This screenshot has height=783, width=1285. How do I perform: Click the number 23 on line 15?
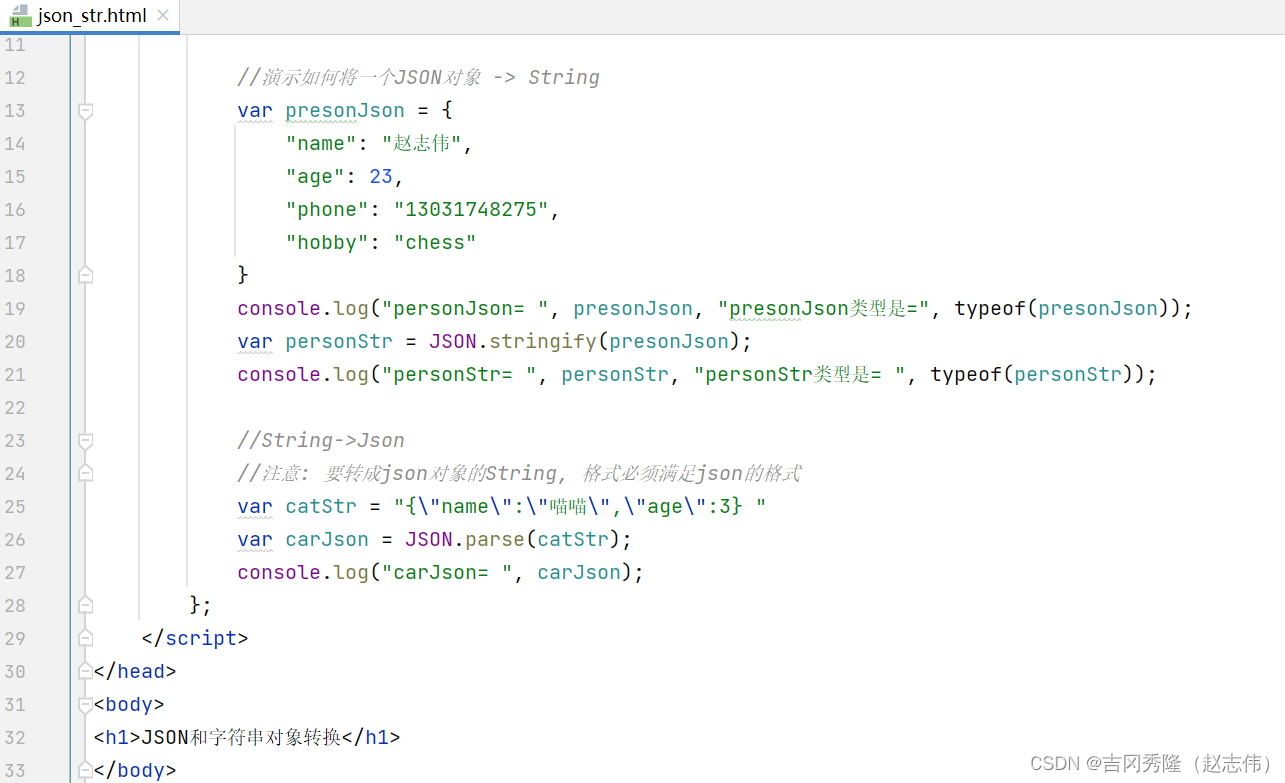pyautogui.click(x=381, y=176)
